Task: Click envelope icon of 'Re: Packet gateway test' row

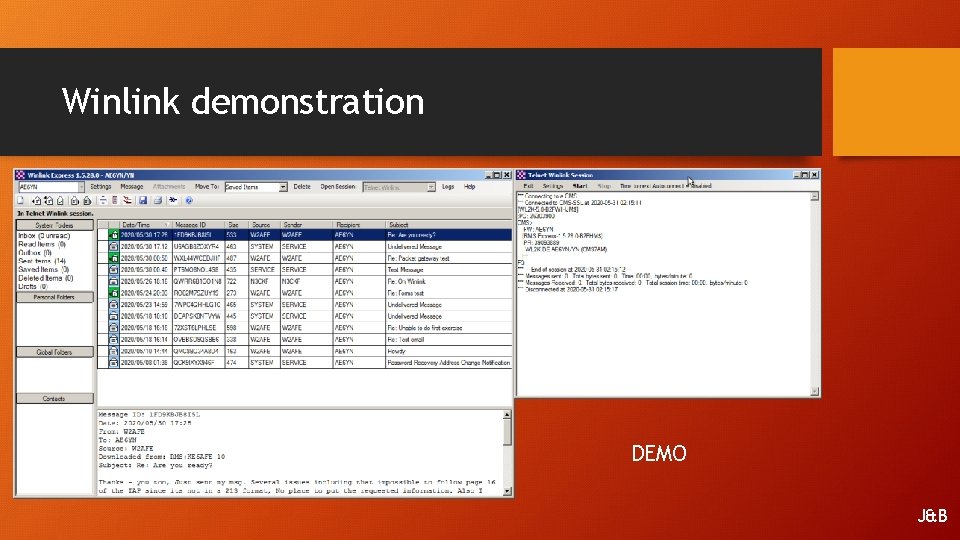Action: 113,258
